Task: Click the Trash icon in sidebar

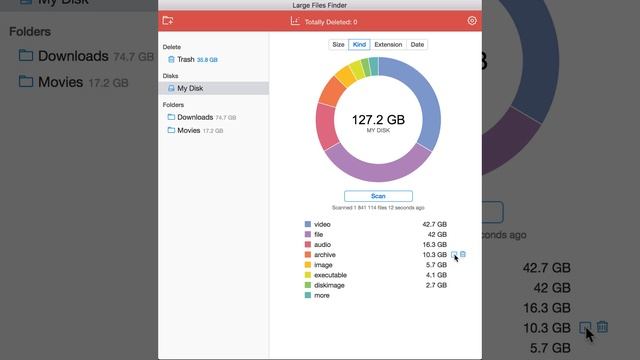Action: 171,60
